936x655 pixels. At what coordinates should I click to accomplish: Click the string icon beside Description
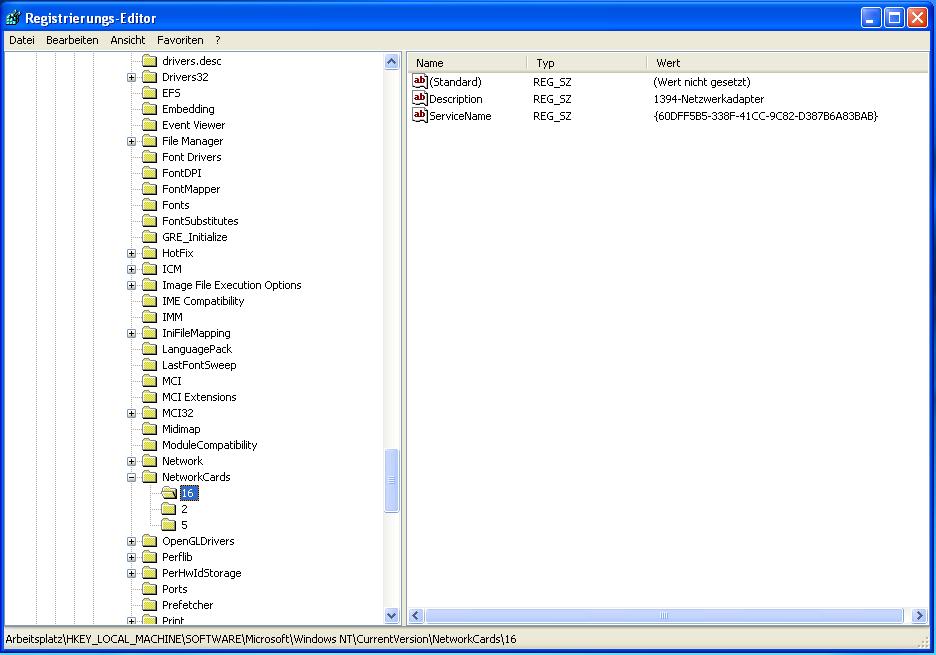point(420,99)
